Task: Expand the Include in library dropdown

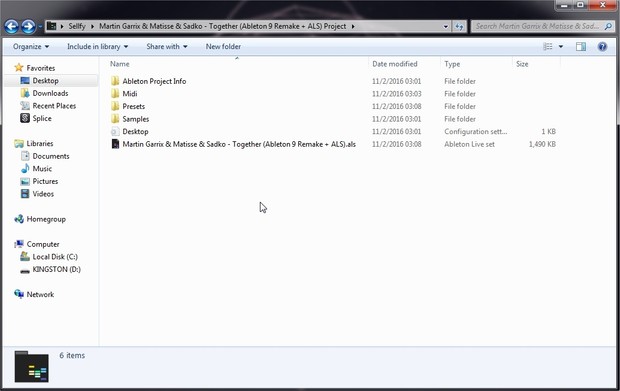Action: pos(97,47)
